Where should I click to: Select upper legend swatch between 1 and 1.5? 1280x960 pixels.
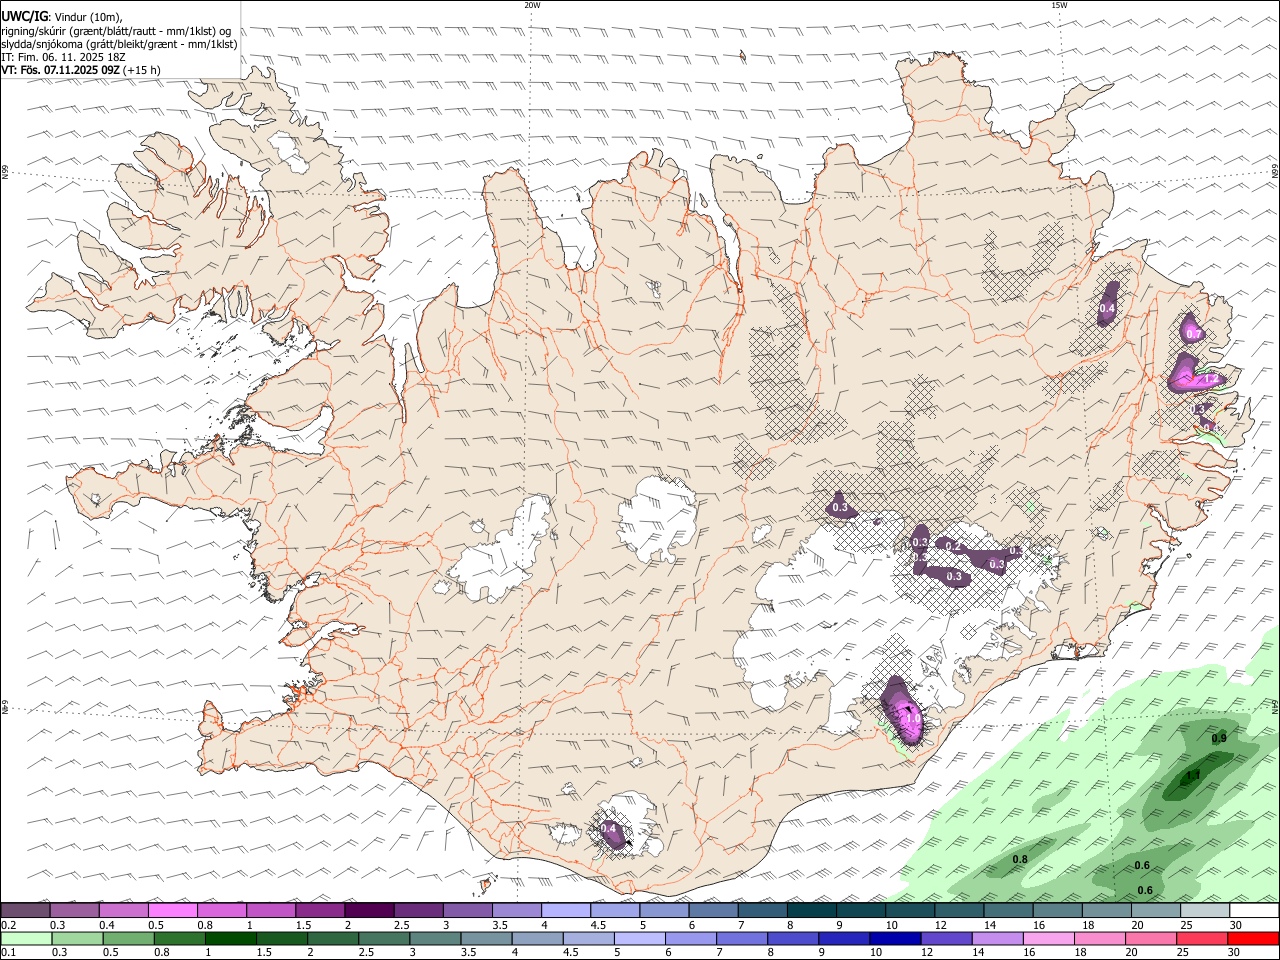pos(271,910)
